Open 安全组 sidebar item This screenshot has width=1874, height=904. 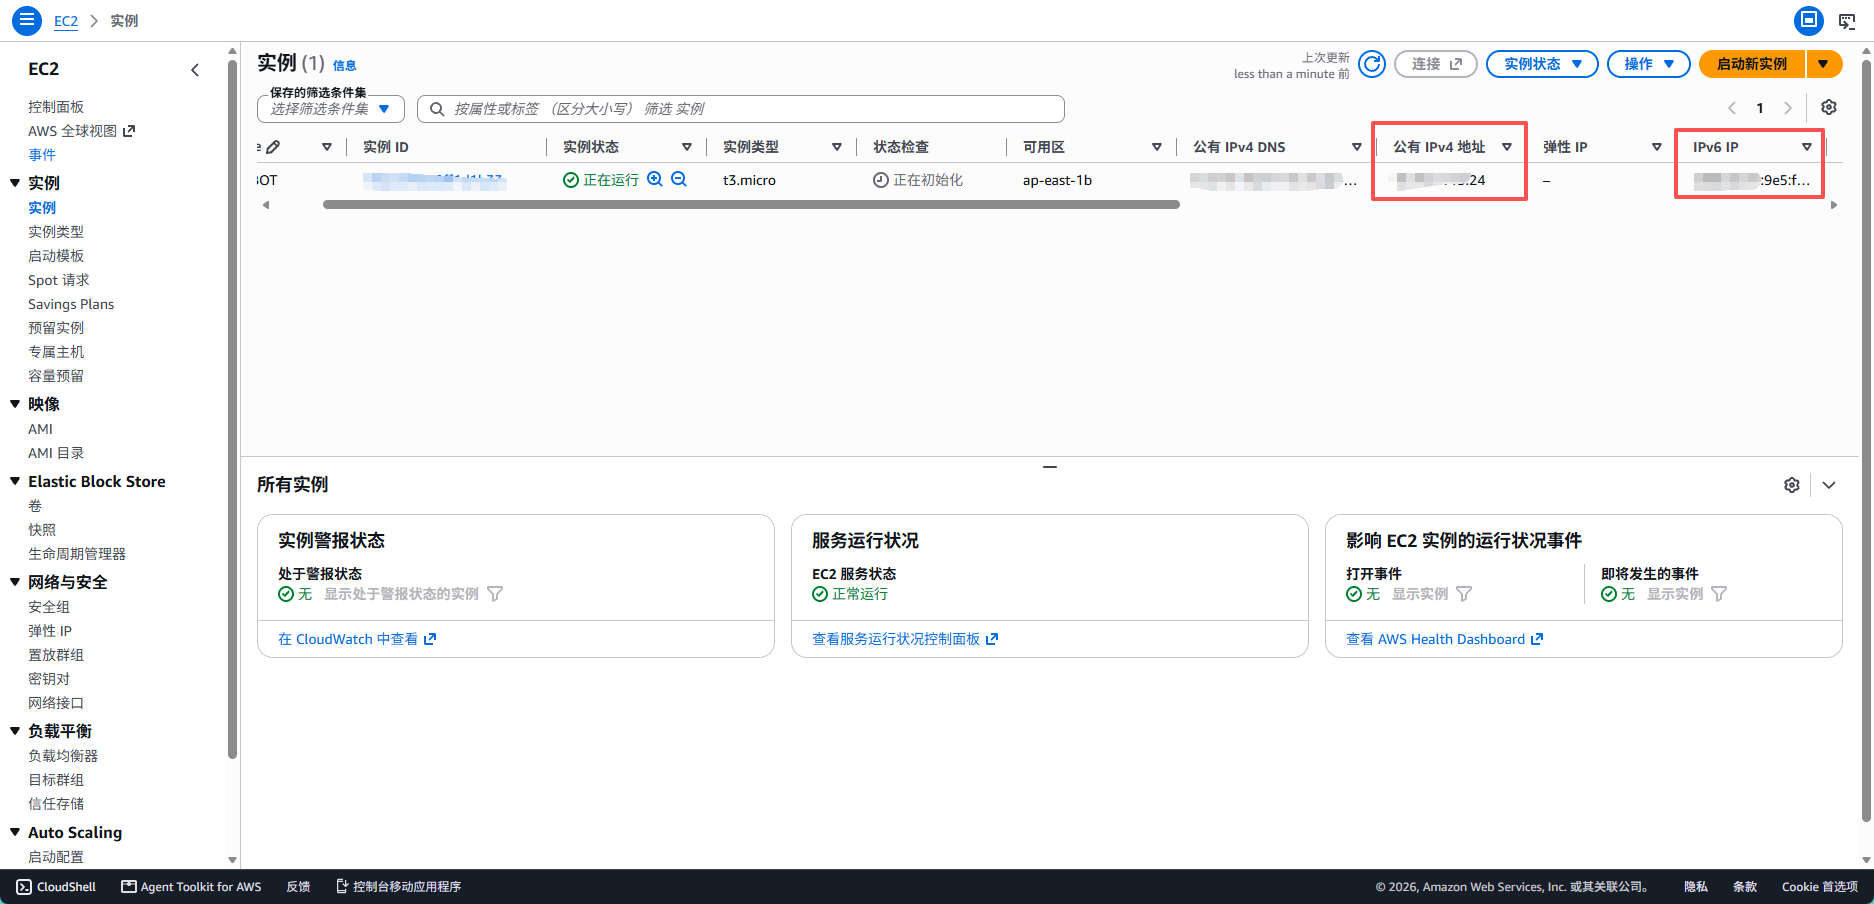(49, 607)
